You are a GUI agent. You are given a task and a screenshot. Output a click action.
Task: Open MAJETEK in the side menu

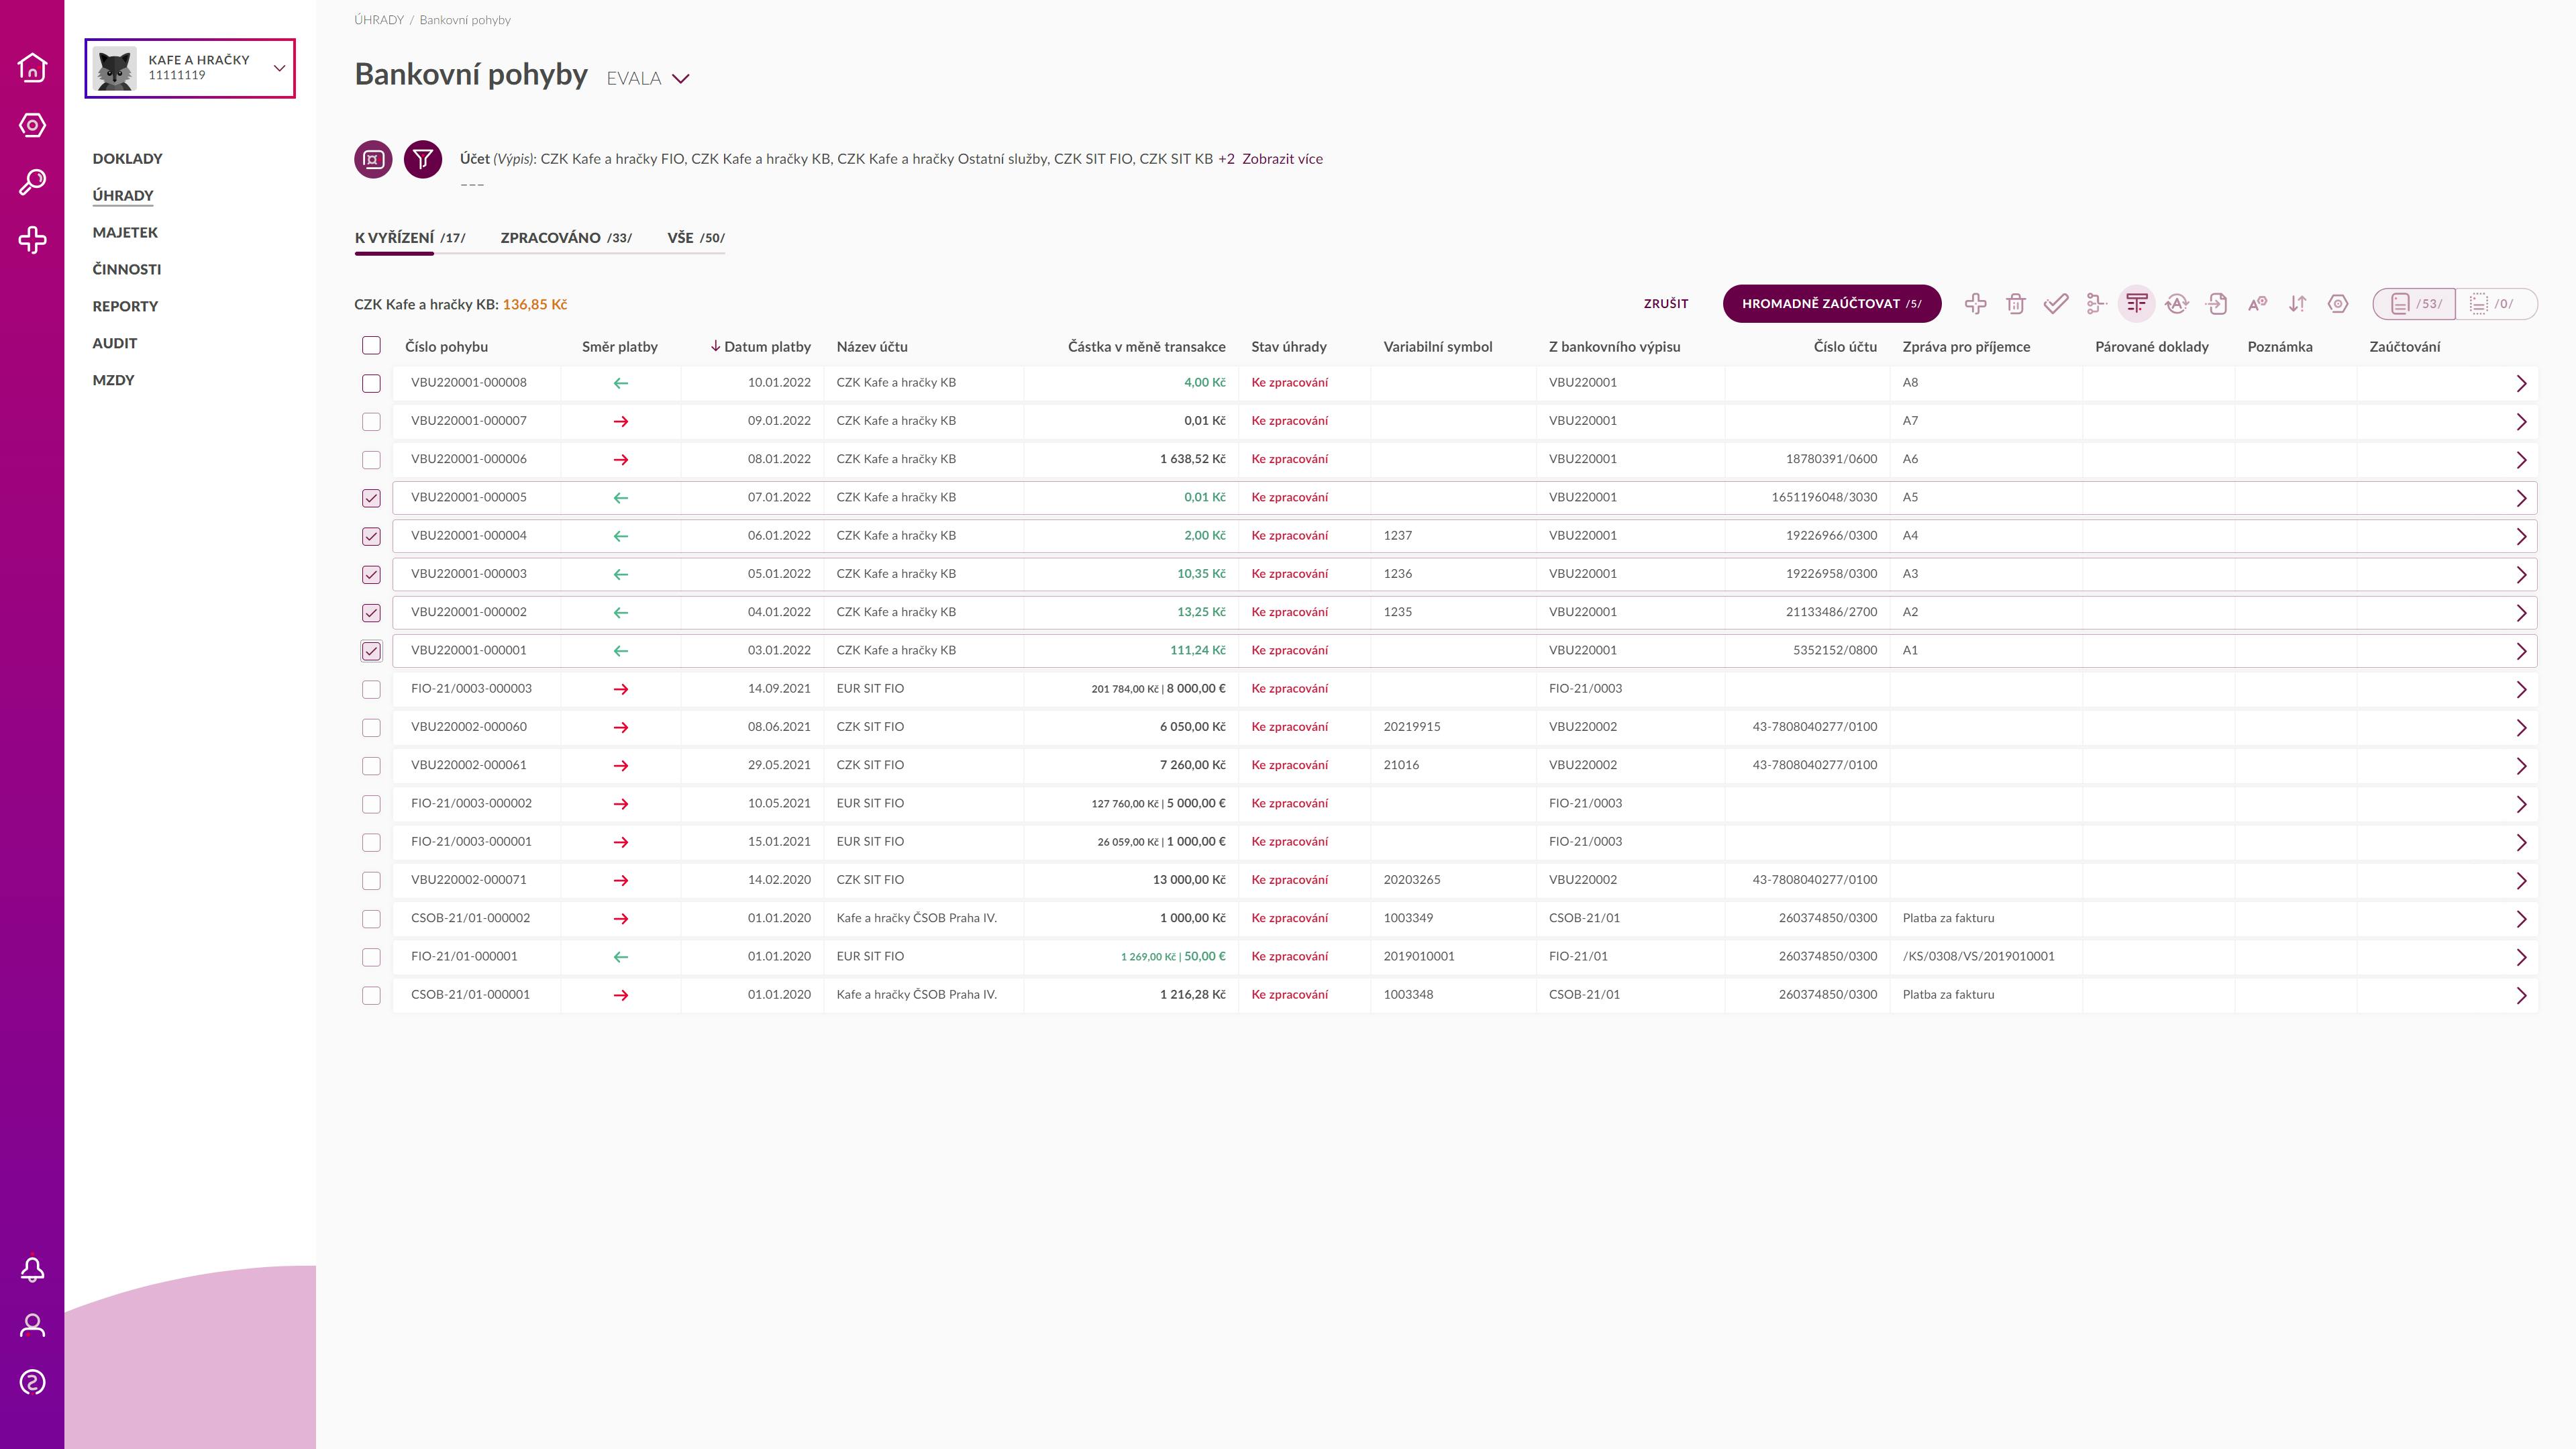pyautogui.click(x=125, y=233)
